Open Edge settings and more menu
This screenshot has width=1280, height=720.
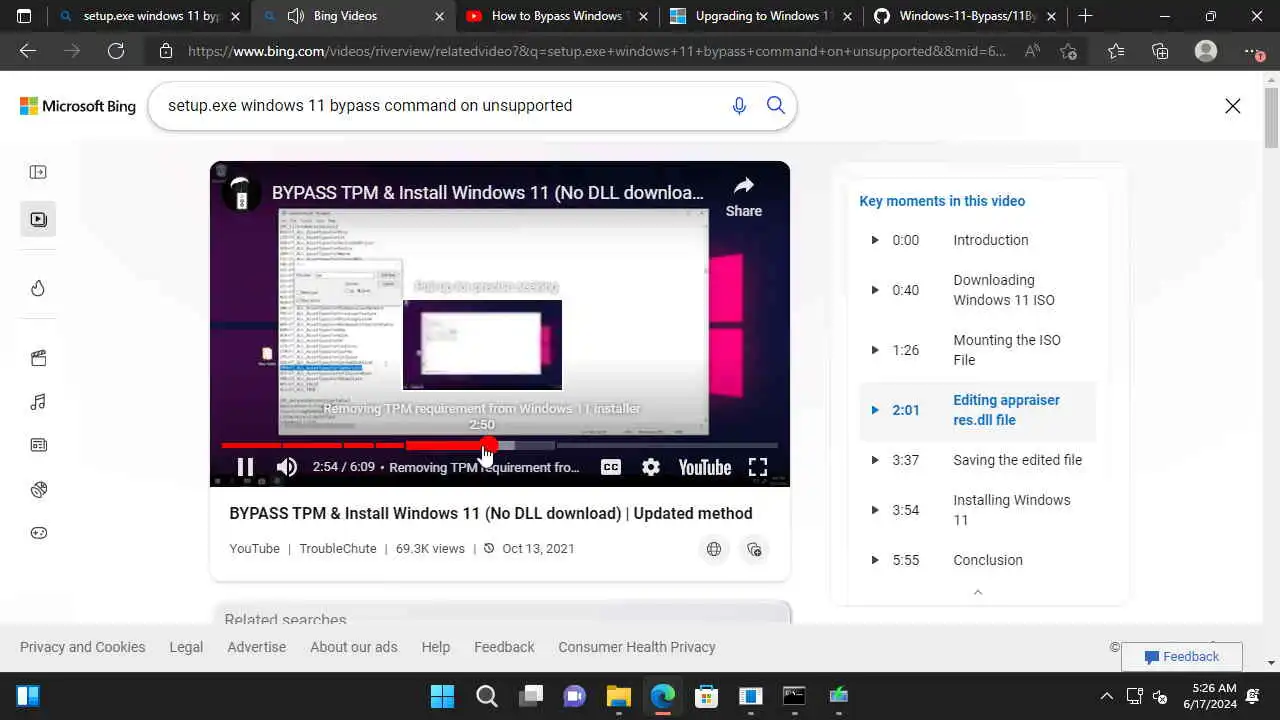(1253, 52)
